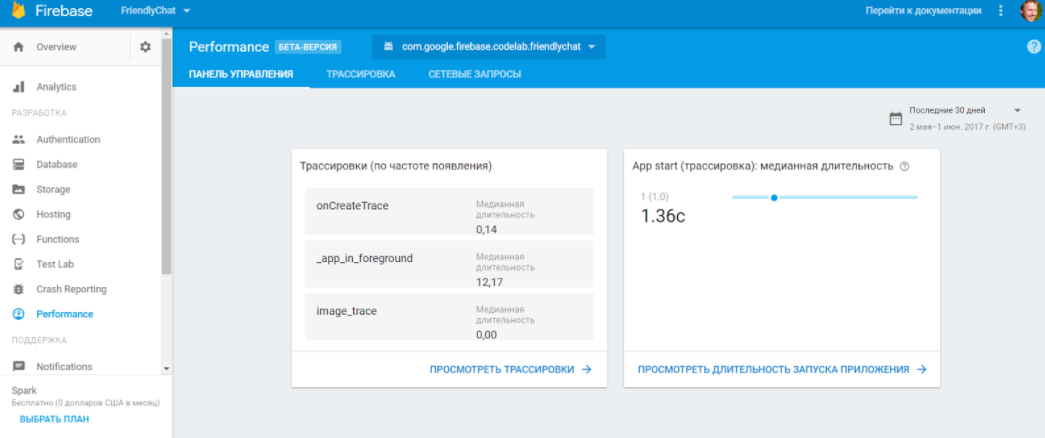Image resolution: width=1045 pixels, height=438 pixels.
Task: Click the 2 мая–1 июн. 2017 date text
Action: (968, 127)
